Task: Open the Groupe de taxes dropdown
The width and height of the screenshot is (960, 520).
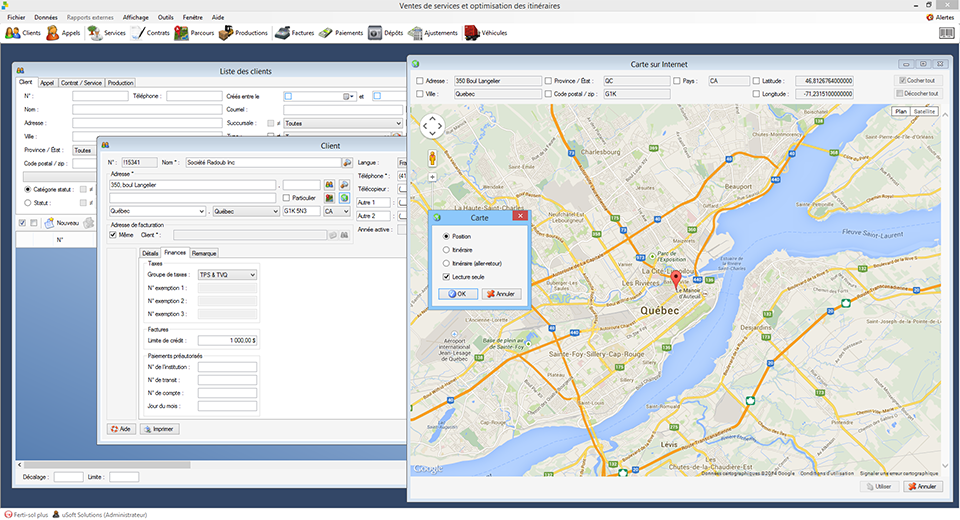Action: 227,275
